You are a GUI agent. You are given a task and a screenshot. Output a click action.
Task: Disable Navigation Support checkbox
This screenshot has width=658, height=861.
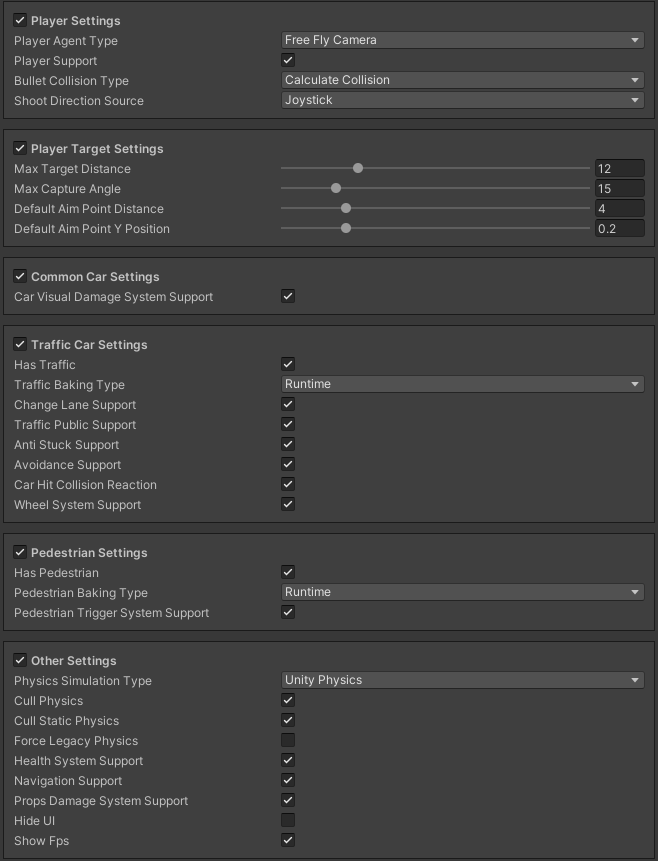pyautogui.click(x=288, y=780)
